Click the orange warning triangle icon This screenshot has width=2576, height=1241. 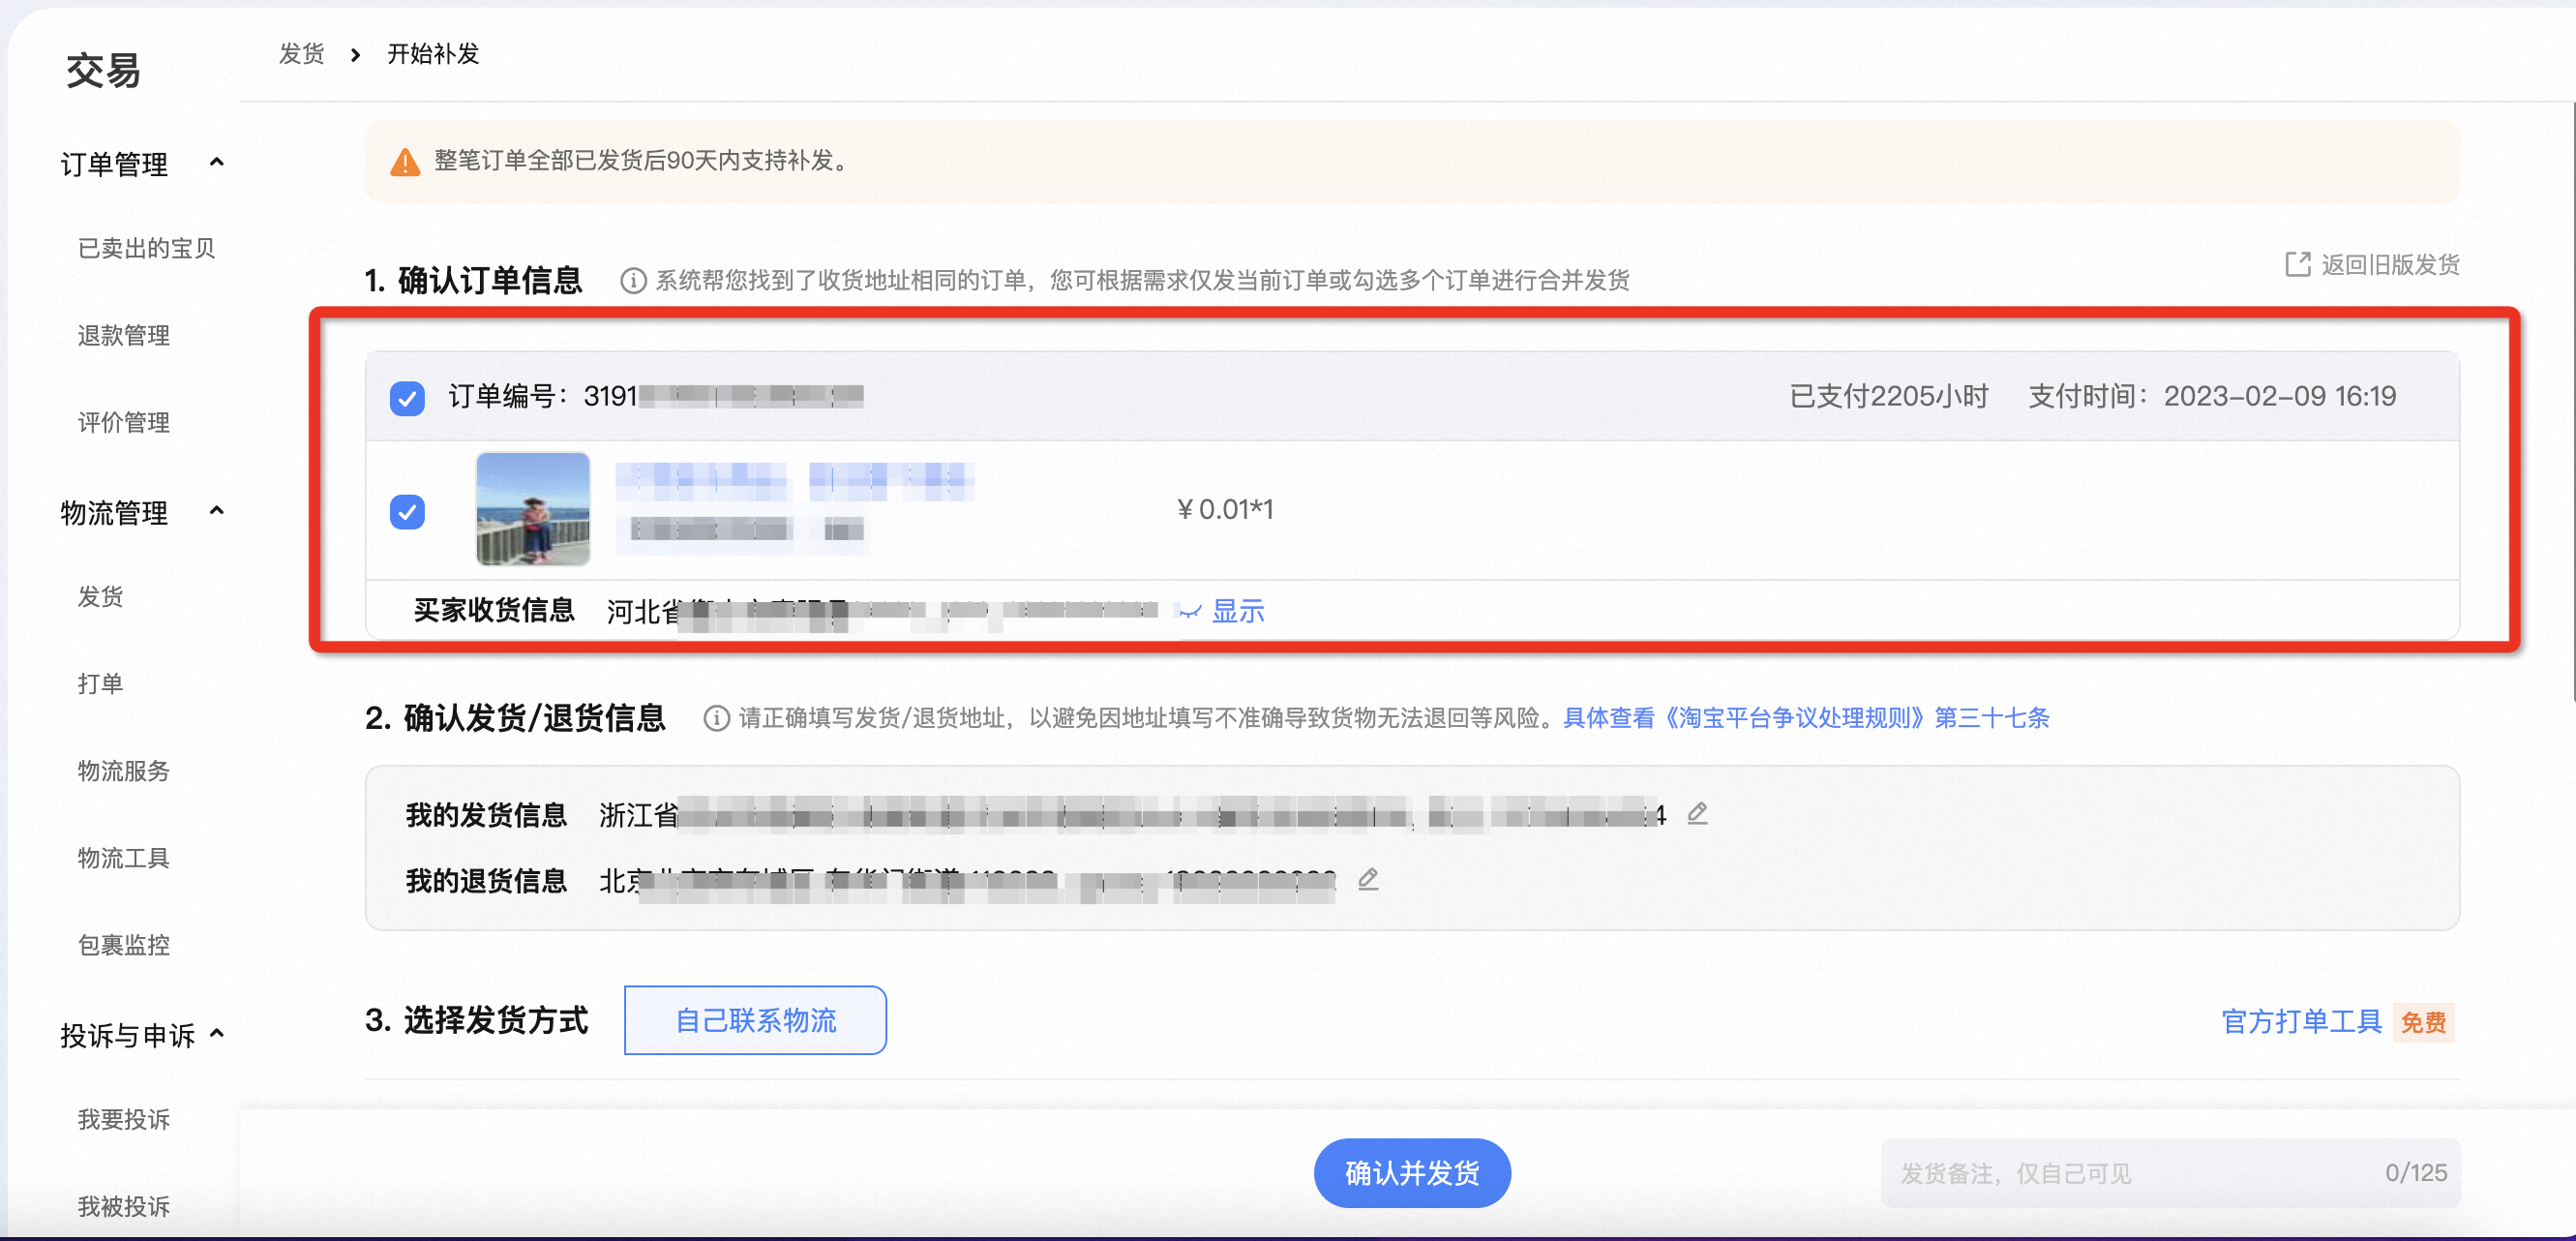click(404, 162)
